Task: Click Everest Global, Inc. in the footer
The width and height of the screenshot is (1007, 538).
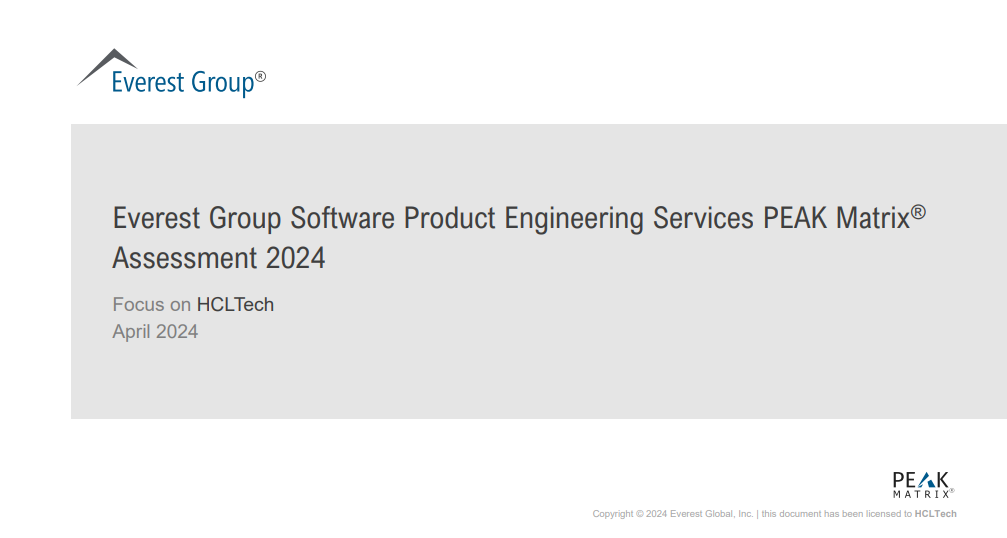Action: [711, 514]
